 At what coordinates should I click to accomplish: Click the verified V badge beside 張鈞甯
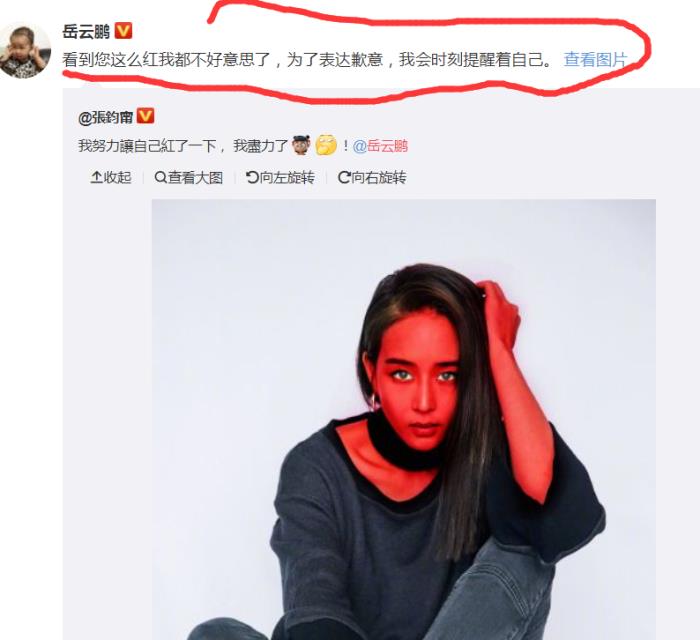click(146, 116)
